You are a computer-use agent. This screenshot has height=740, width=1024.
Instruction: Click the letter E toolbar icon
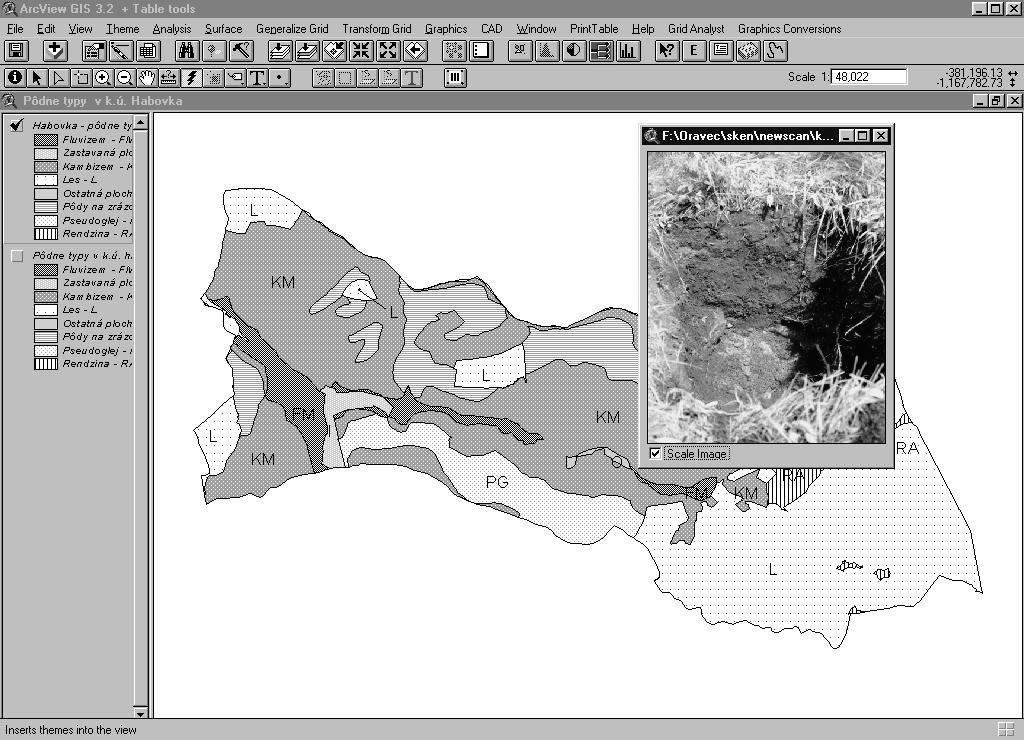click(694, 50)
